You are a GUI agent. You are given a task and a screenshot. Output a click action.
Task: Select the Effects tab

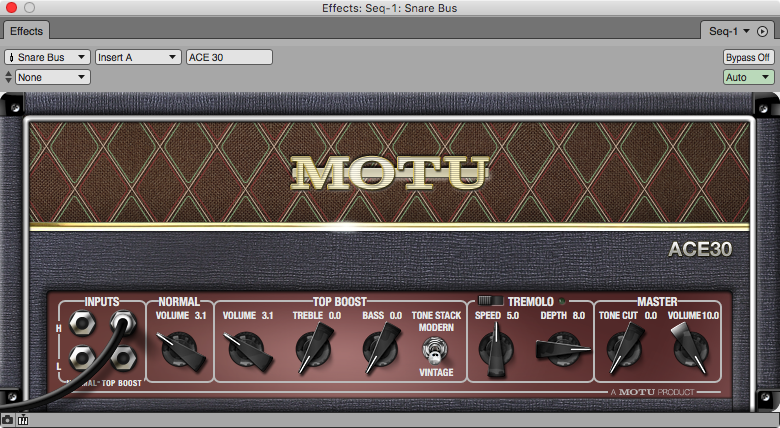point(26,31)
